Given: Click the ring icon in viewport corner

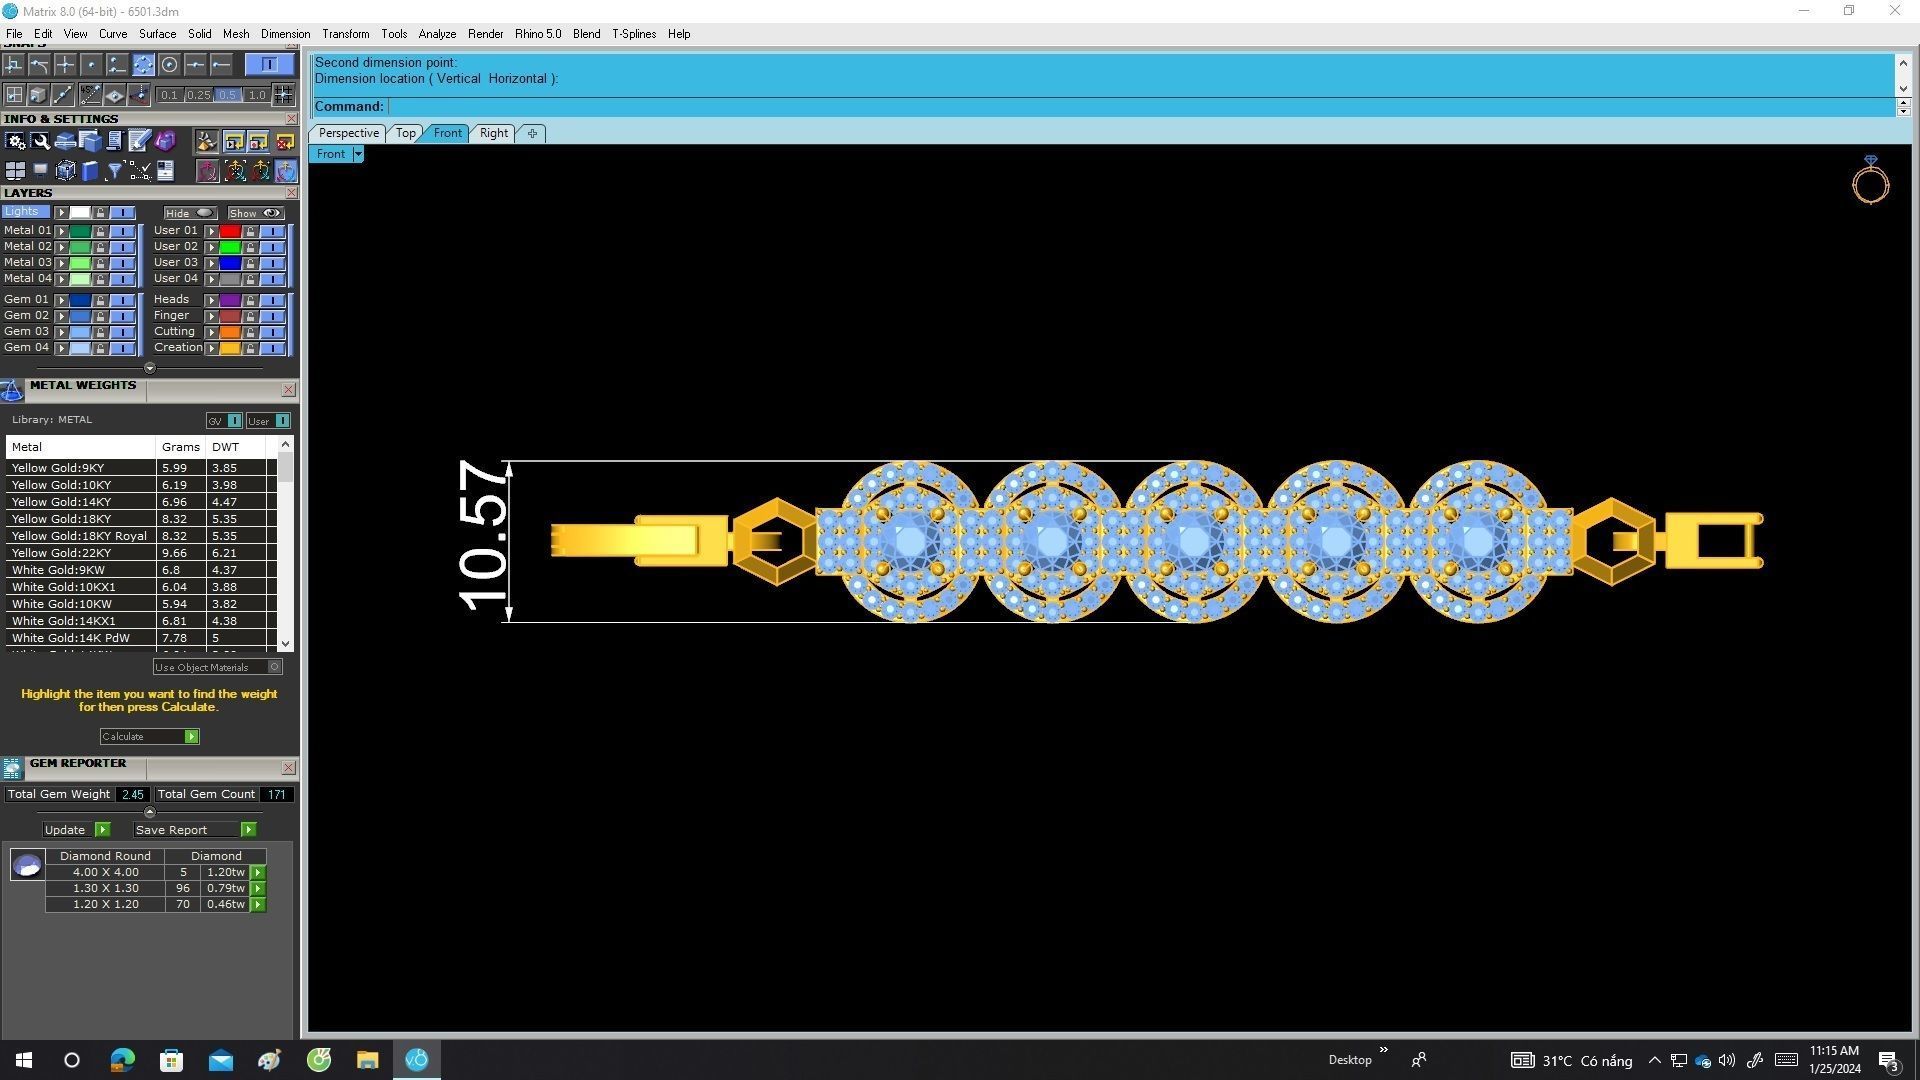Looking at the screenshot, I should click(x=1870, y=180).
